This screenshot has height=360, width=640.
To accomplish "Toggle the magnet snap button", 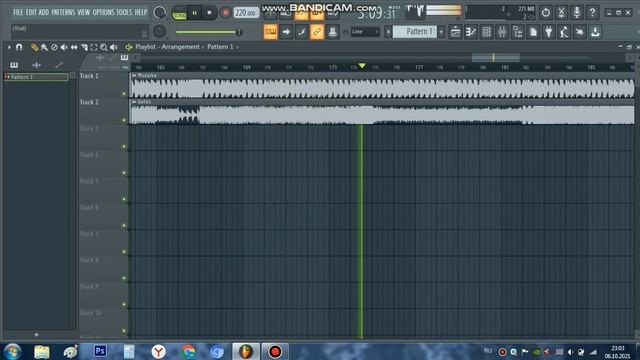I will tap(19, 47).
